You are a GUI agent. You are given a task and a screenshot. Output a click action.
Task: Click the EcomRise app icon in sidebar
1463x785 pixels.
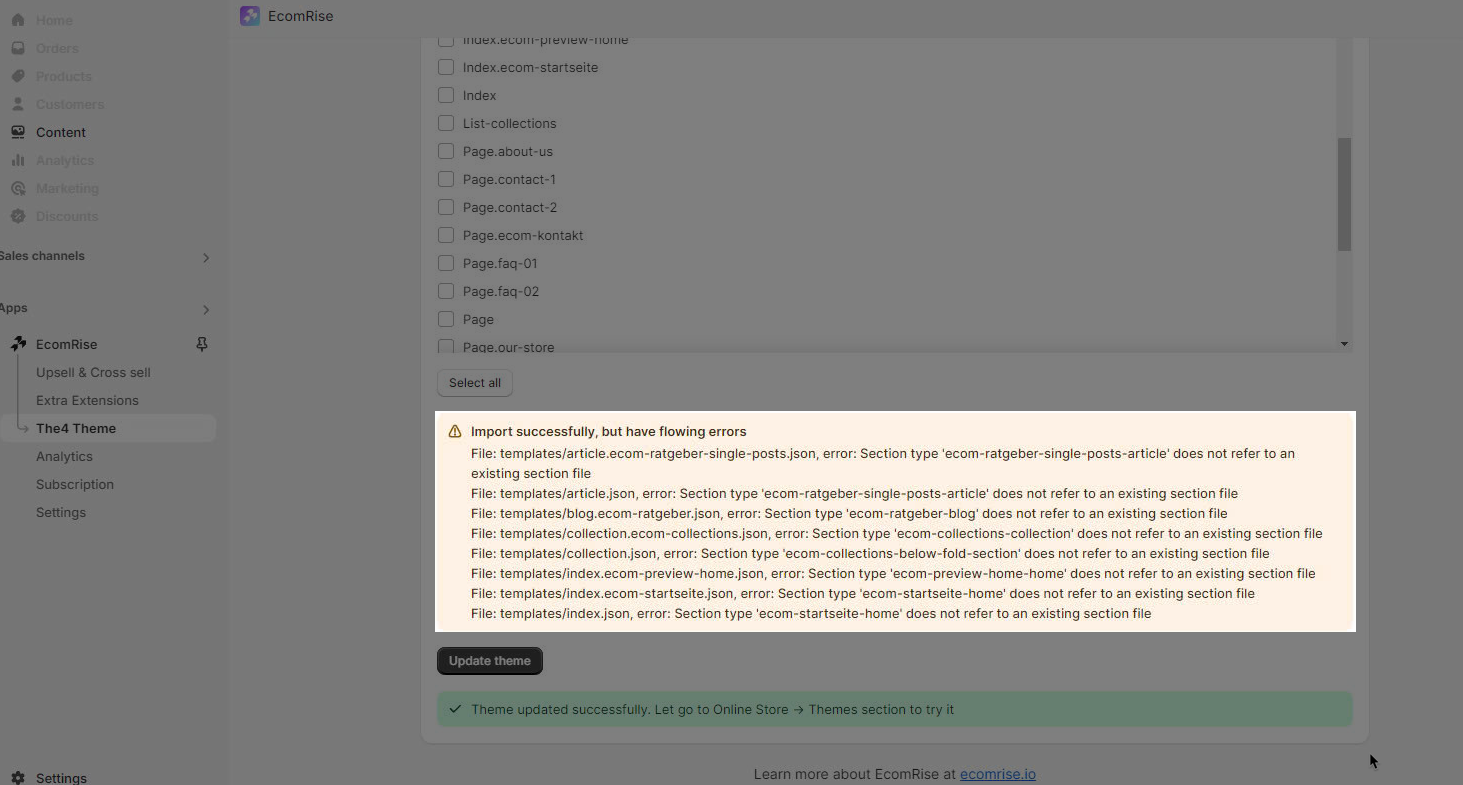coord(18,344)
